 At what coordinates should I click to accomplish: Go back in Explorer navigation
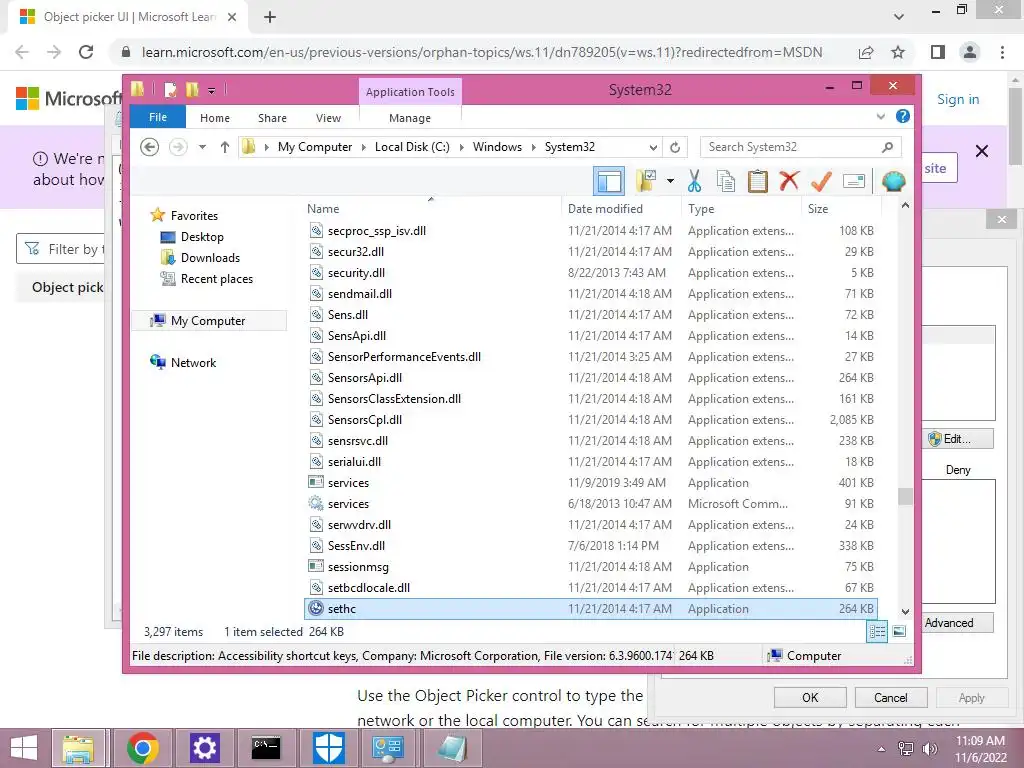150,147
